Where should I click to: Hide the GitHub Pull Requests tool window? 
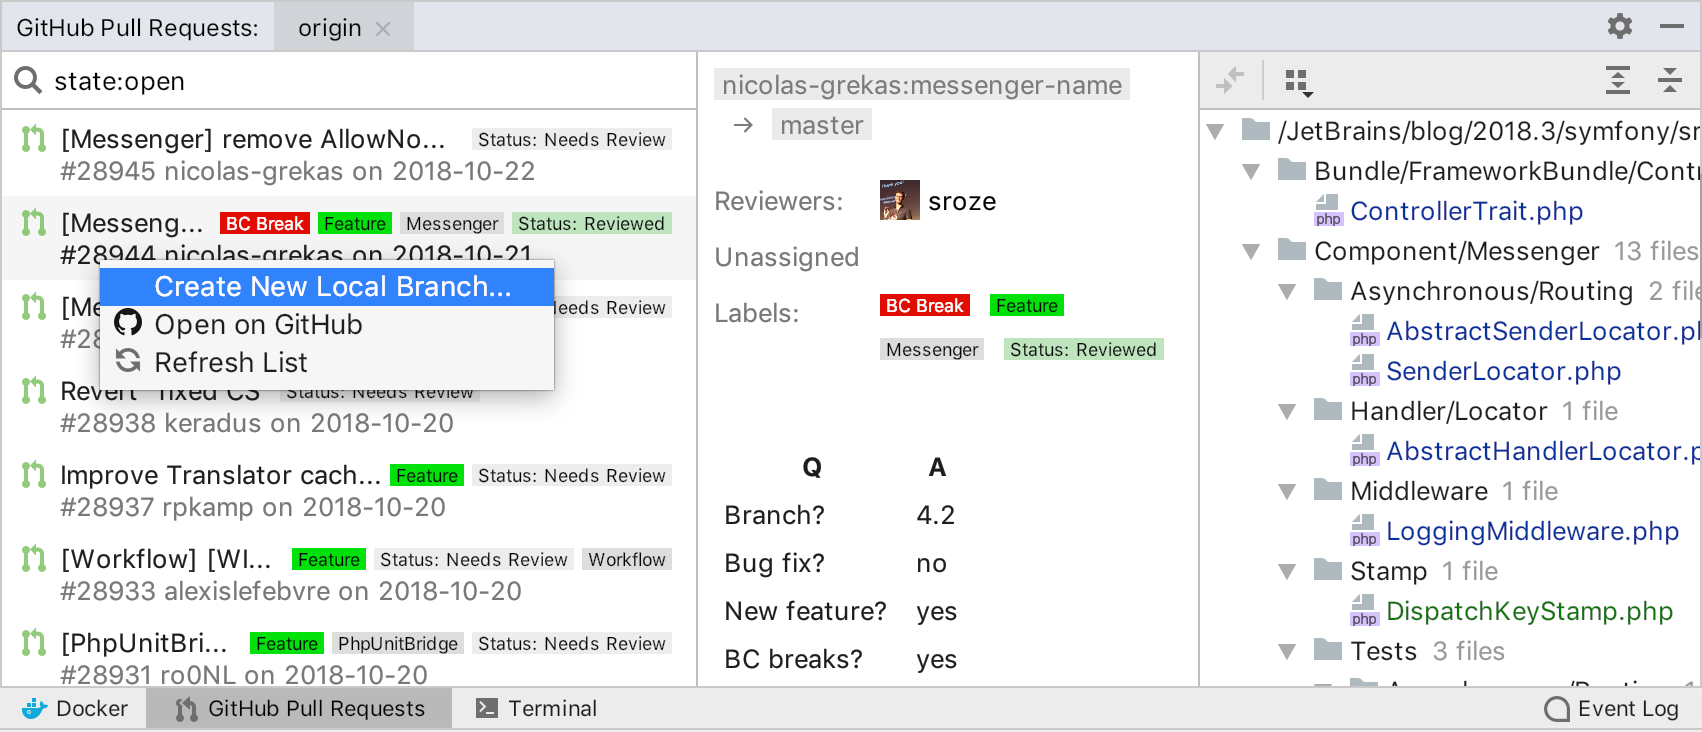click(1671, 26)
